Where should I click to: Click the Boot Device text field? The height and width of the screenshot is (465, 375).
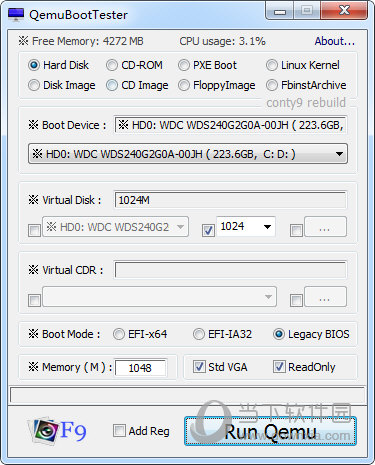[231, 125]
